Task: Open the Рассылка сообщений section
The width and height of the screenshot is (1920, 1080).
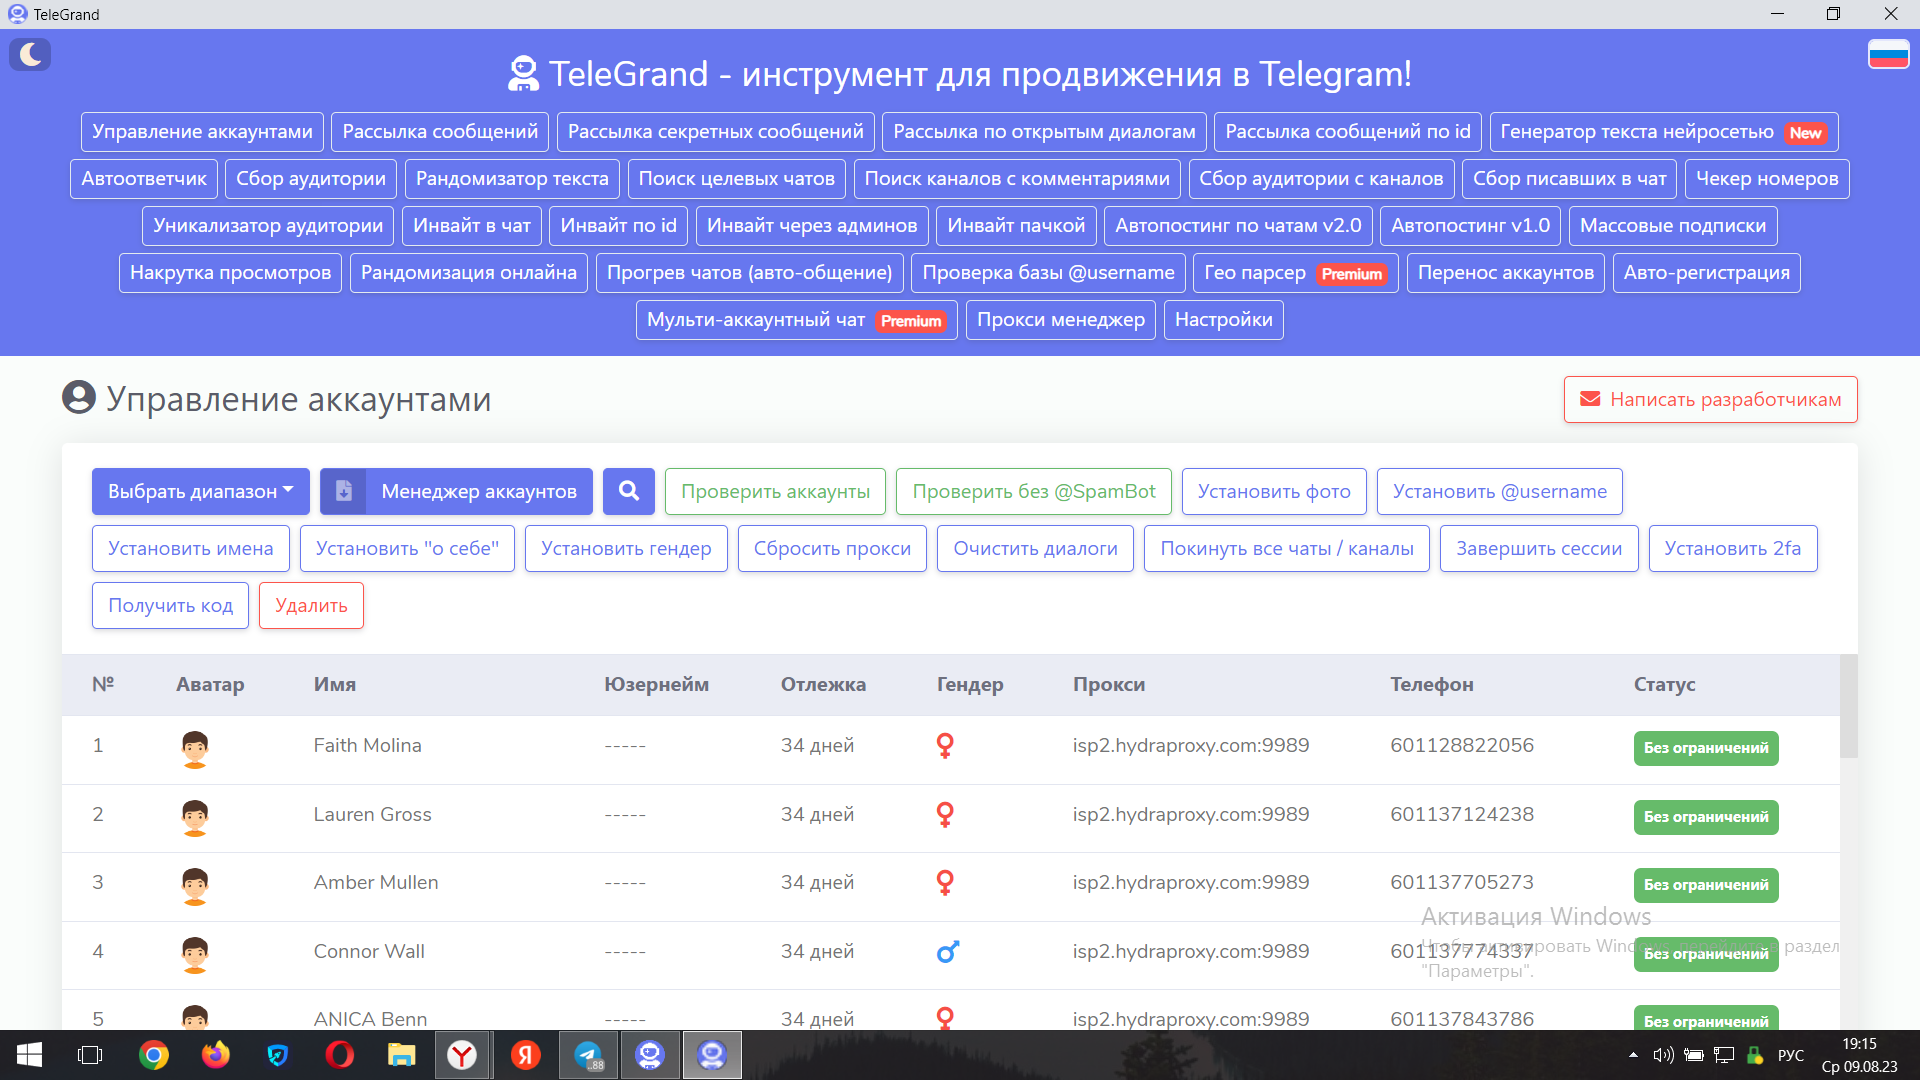Action: click(439, 132)
